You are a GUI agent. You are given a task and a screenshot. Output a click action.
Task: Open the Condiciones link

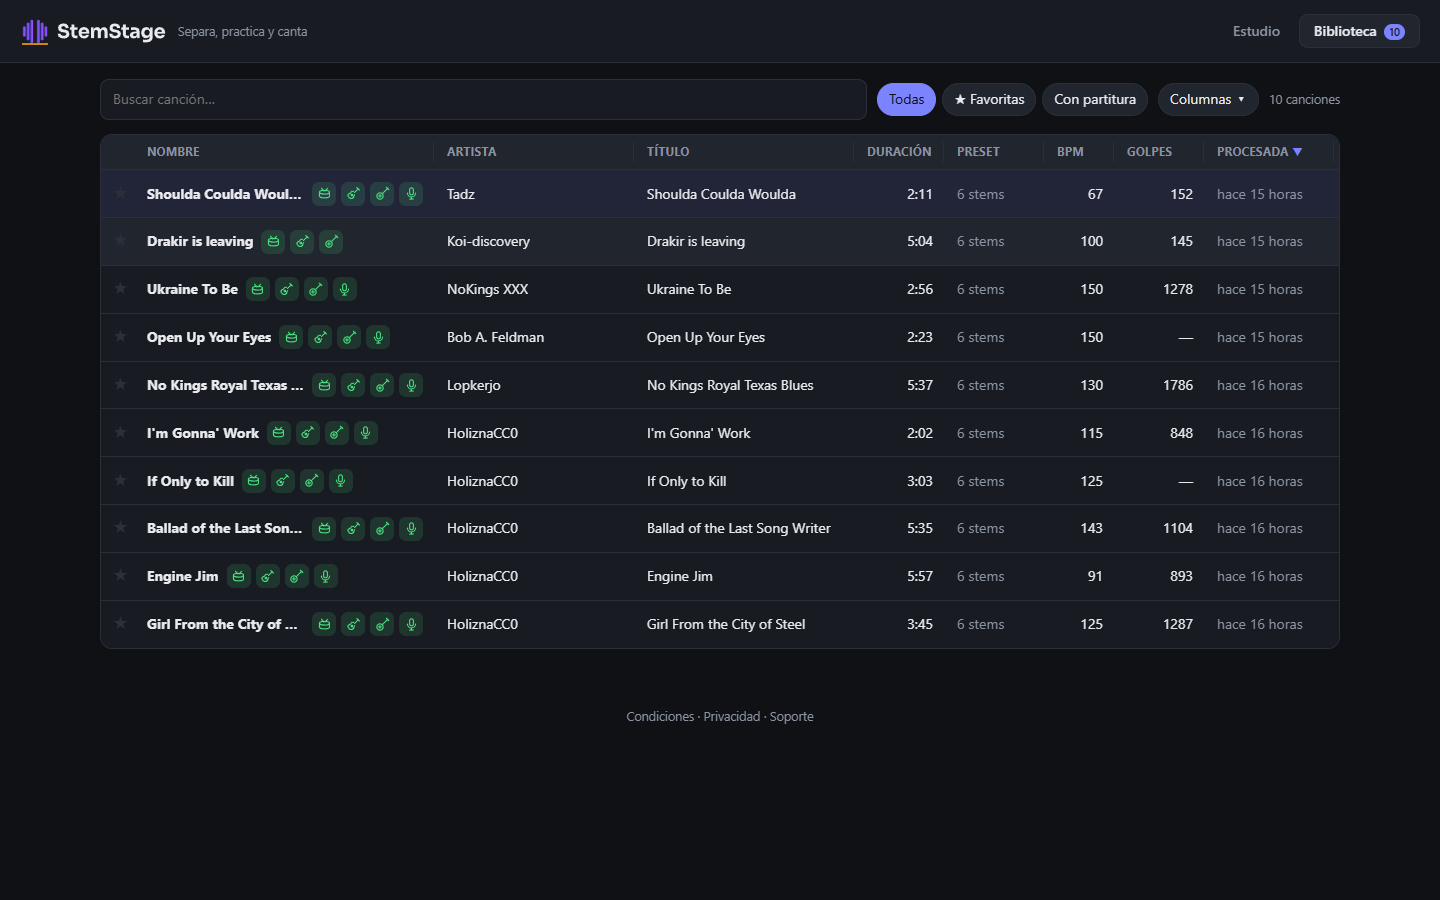click(x=660, y=717)
